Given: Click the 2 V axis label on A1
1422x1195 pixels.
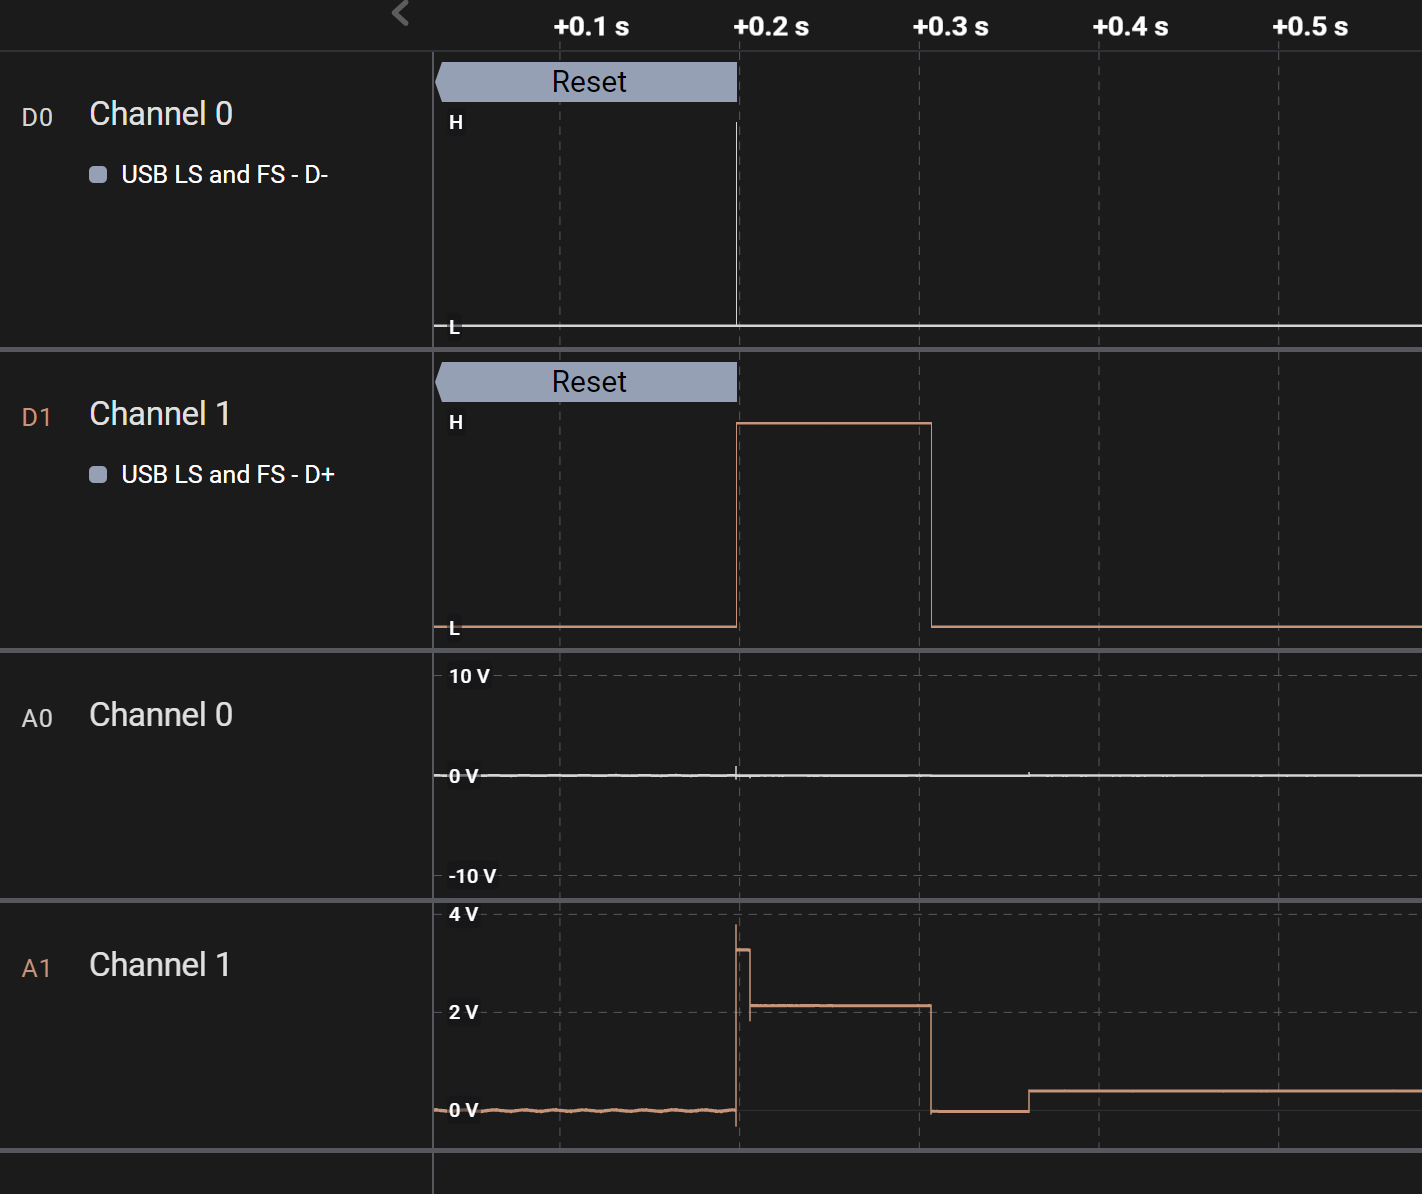Looking at the screenshot, I should 463,1012.
